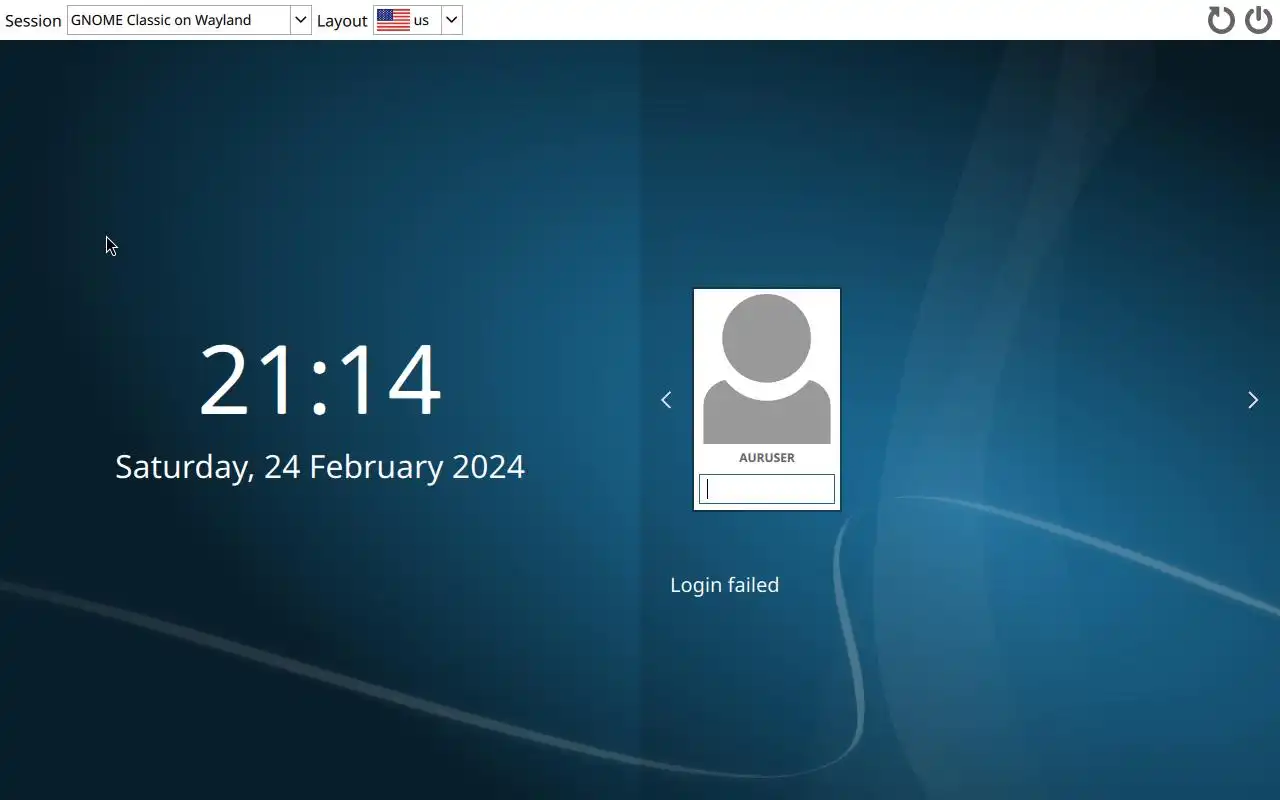The height and width of the screenshot is (800, 1280).
Task: Select the AURUSER avatar picture
Action: click(767, 369)
